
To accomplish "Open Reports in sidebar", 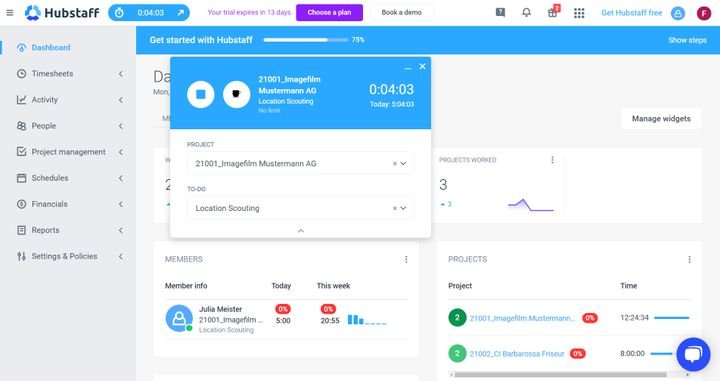I will point(45,230).
